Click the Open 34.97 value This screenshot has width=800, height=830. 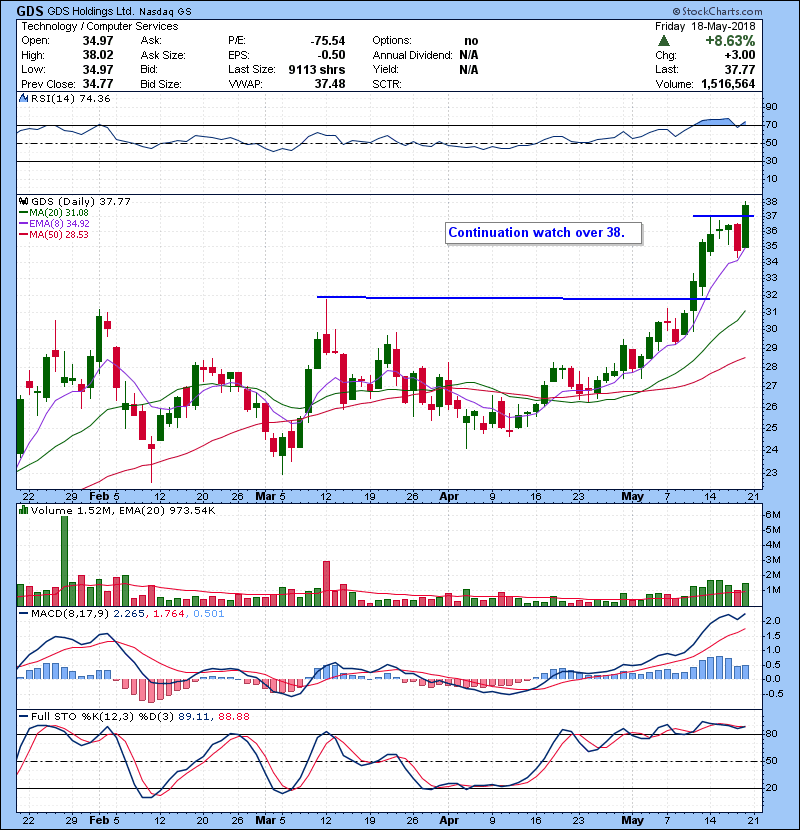point(97,41)
